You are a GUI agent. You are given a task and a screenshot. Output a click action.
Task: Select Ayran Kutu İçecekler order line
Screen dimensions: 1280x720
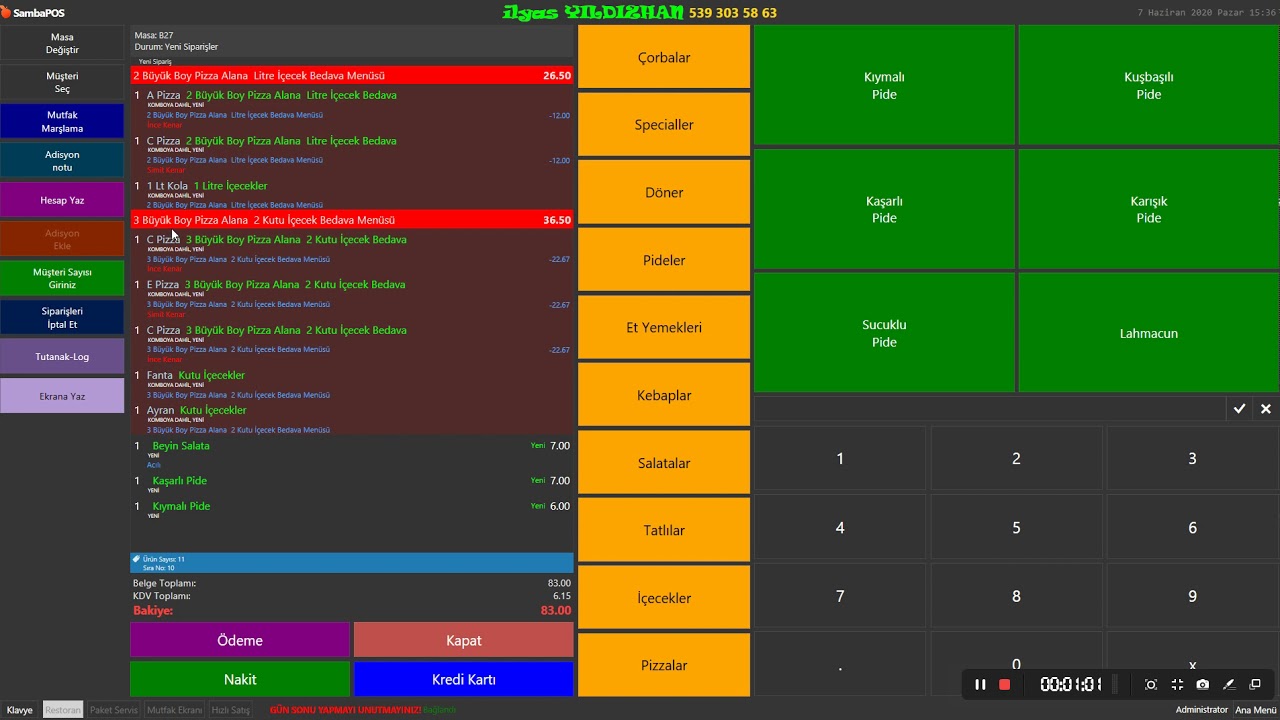pyautogui.click(x=352, y=419)
